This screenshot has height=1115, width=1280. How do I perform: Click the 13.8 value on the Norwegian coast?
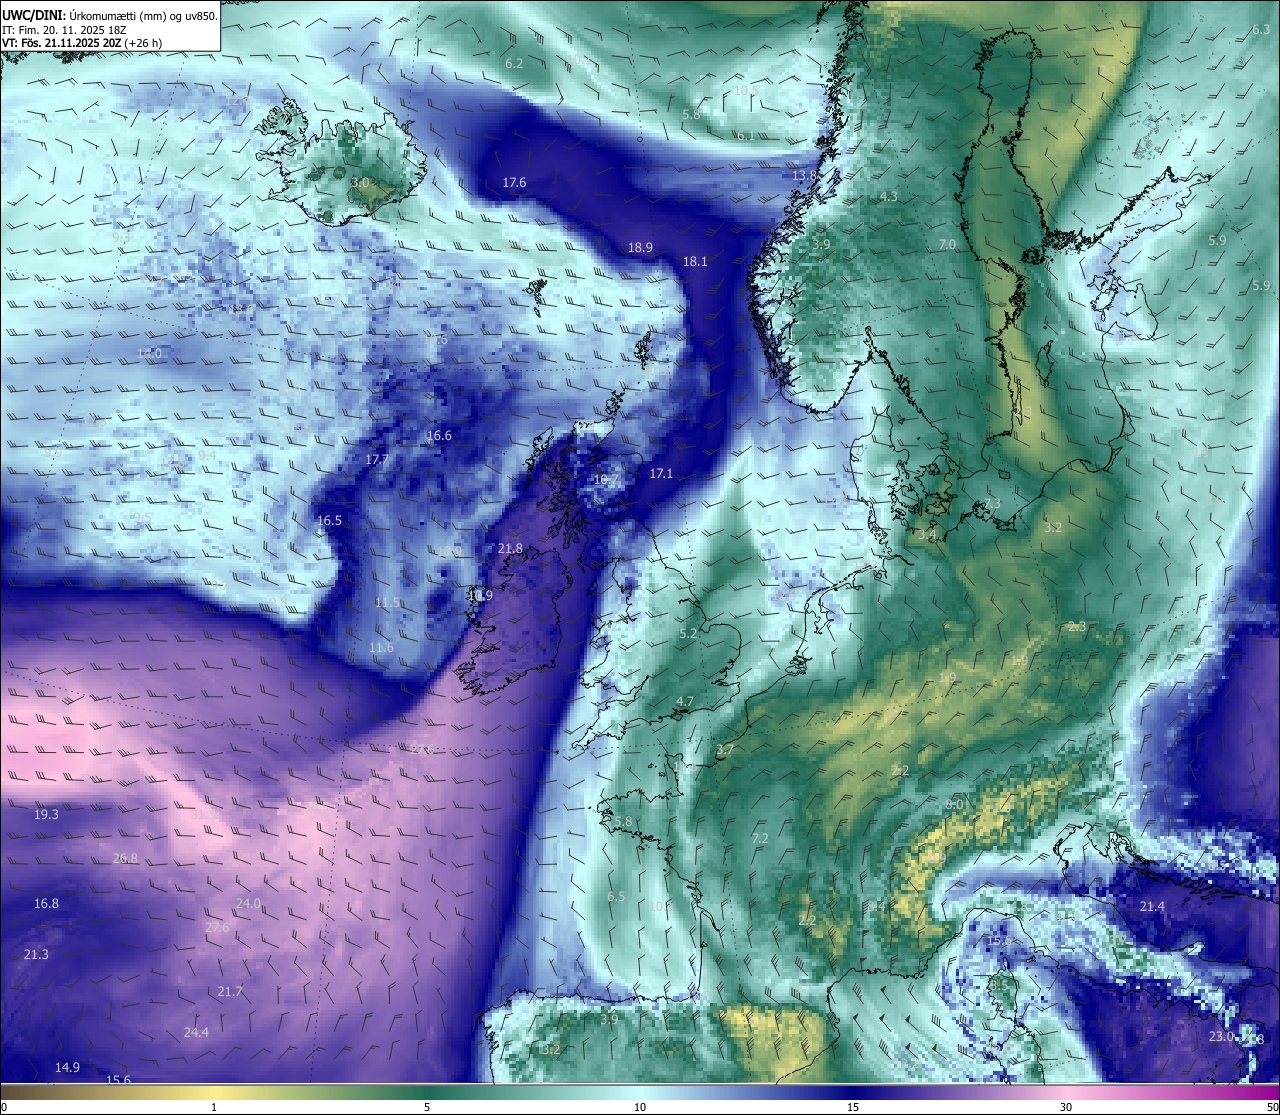tap(804, 175)
